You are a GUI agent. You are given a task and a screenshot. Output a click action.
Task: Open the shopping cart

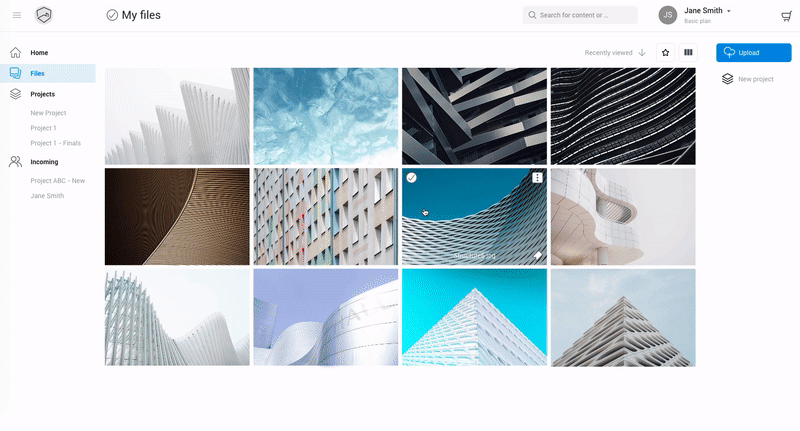pyautogui.click(x=786, y=16)
